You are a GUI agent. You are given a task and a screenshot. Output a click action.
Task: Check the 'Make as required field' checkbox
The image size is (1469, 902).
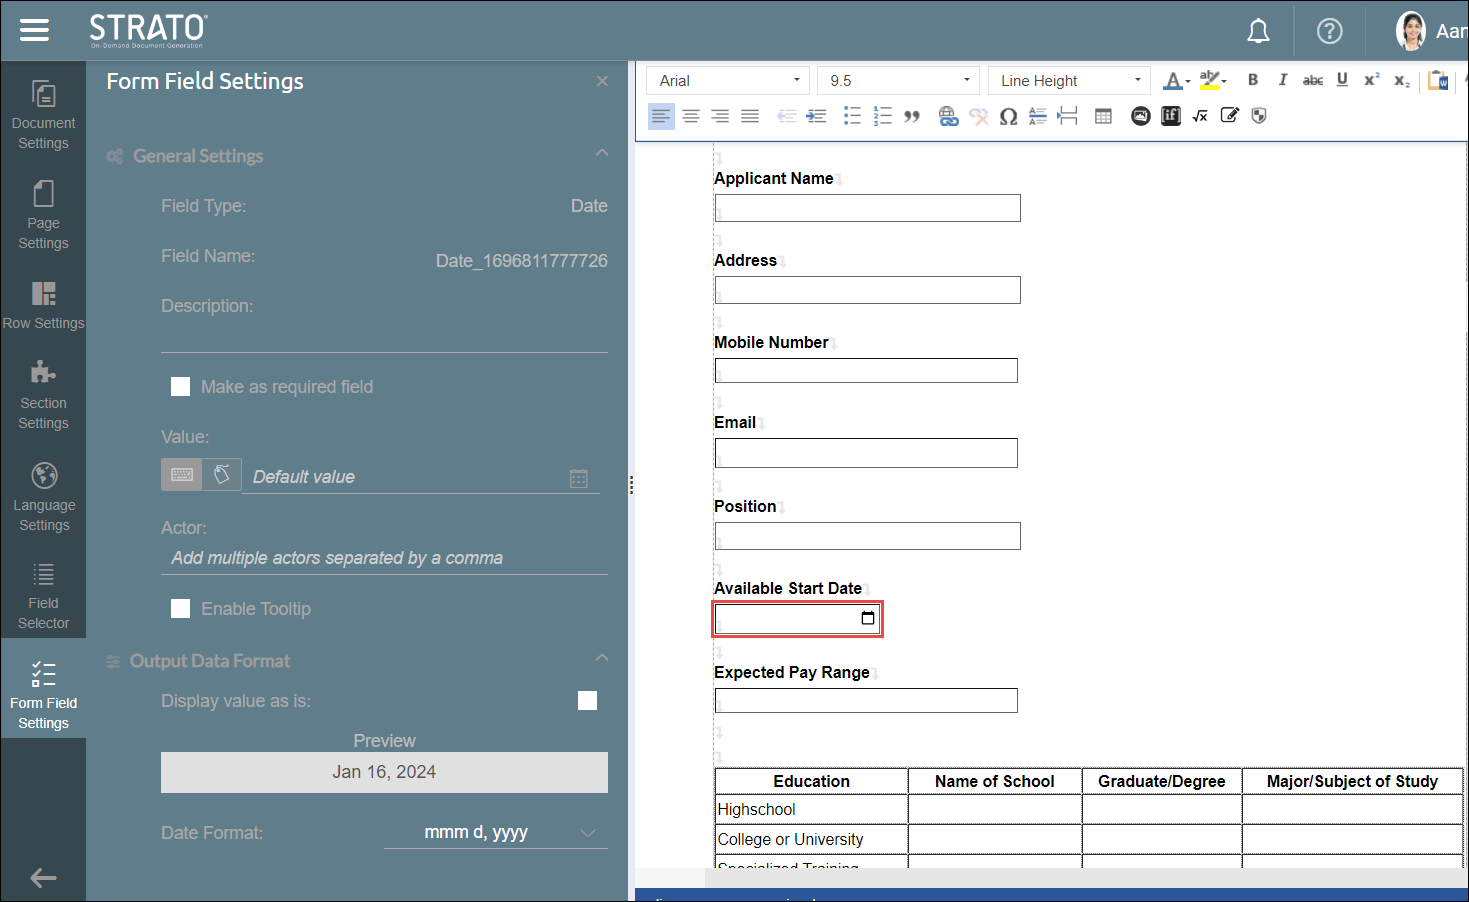click(181, 387)
